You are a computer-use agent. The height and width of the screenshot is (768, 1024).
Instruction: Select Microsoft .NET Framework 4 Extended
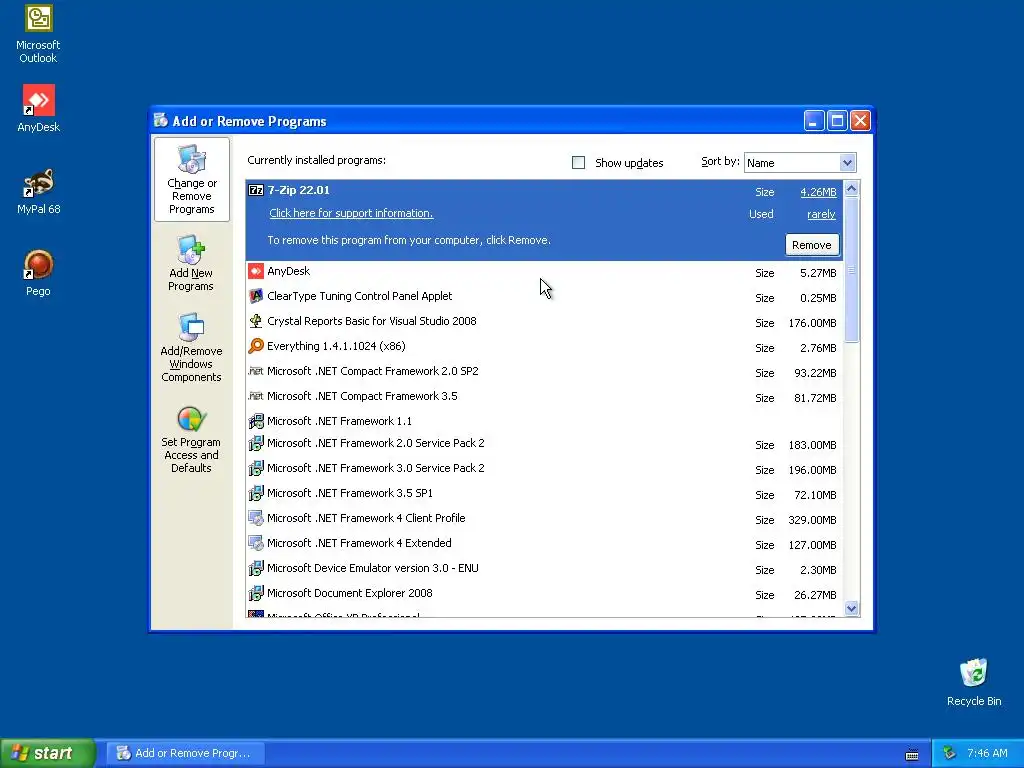[359, 543]
